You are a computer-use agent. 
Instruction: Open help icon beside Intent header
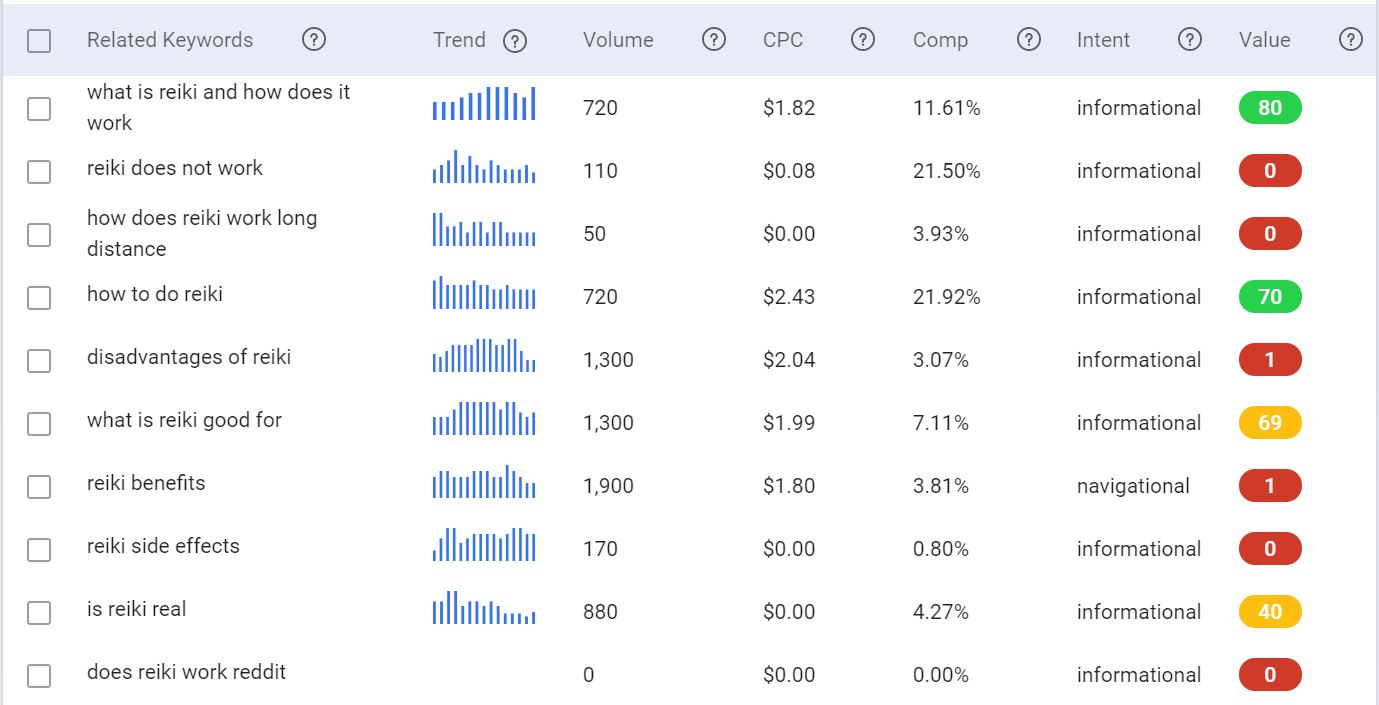coord(1189,40)
